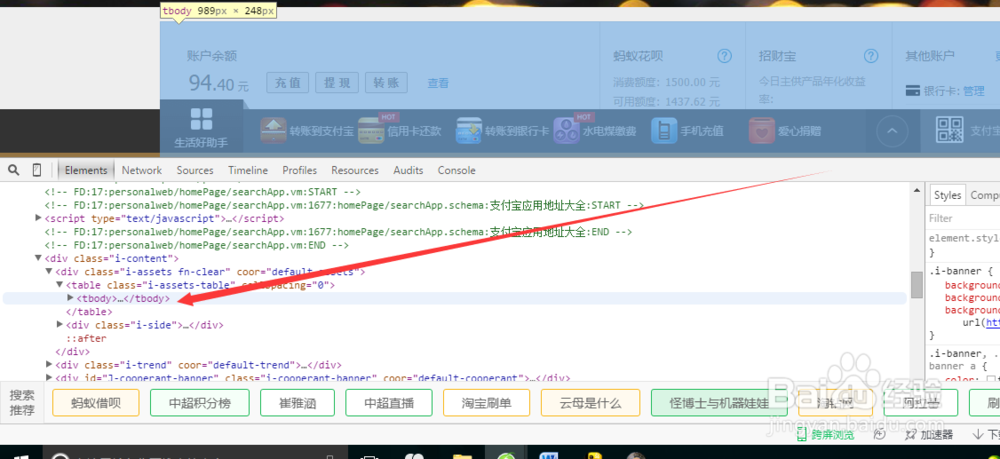Expand the script text/javascript node
Viewport: 1000px width, 459px height.
[x=38, y=218]
